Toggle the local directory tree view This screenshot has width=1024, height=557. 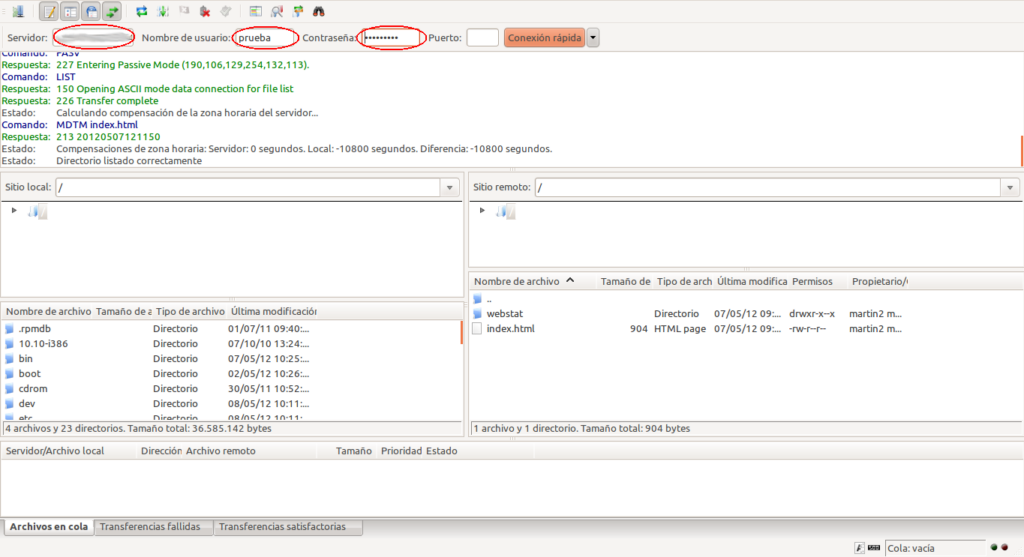point(70,11)
